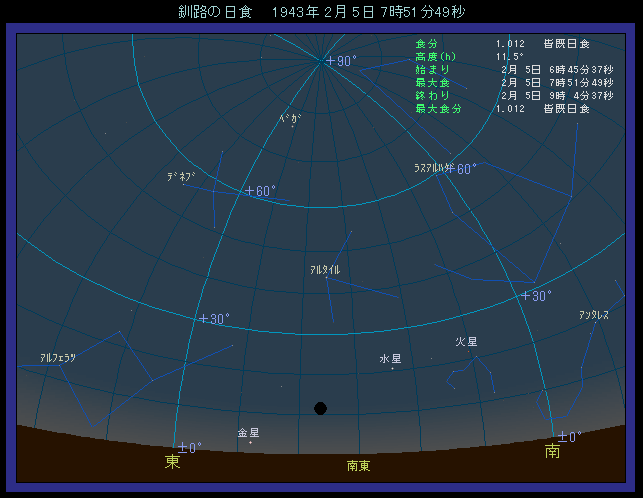643x498 pixels.
Task: Click the +30° label on the left meridian
Action: [x=214, y=319]
